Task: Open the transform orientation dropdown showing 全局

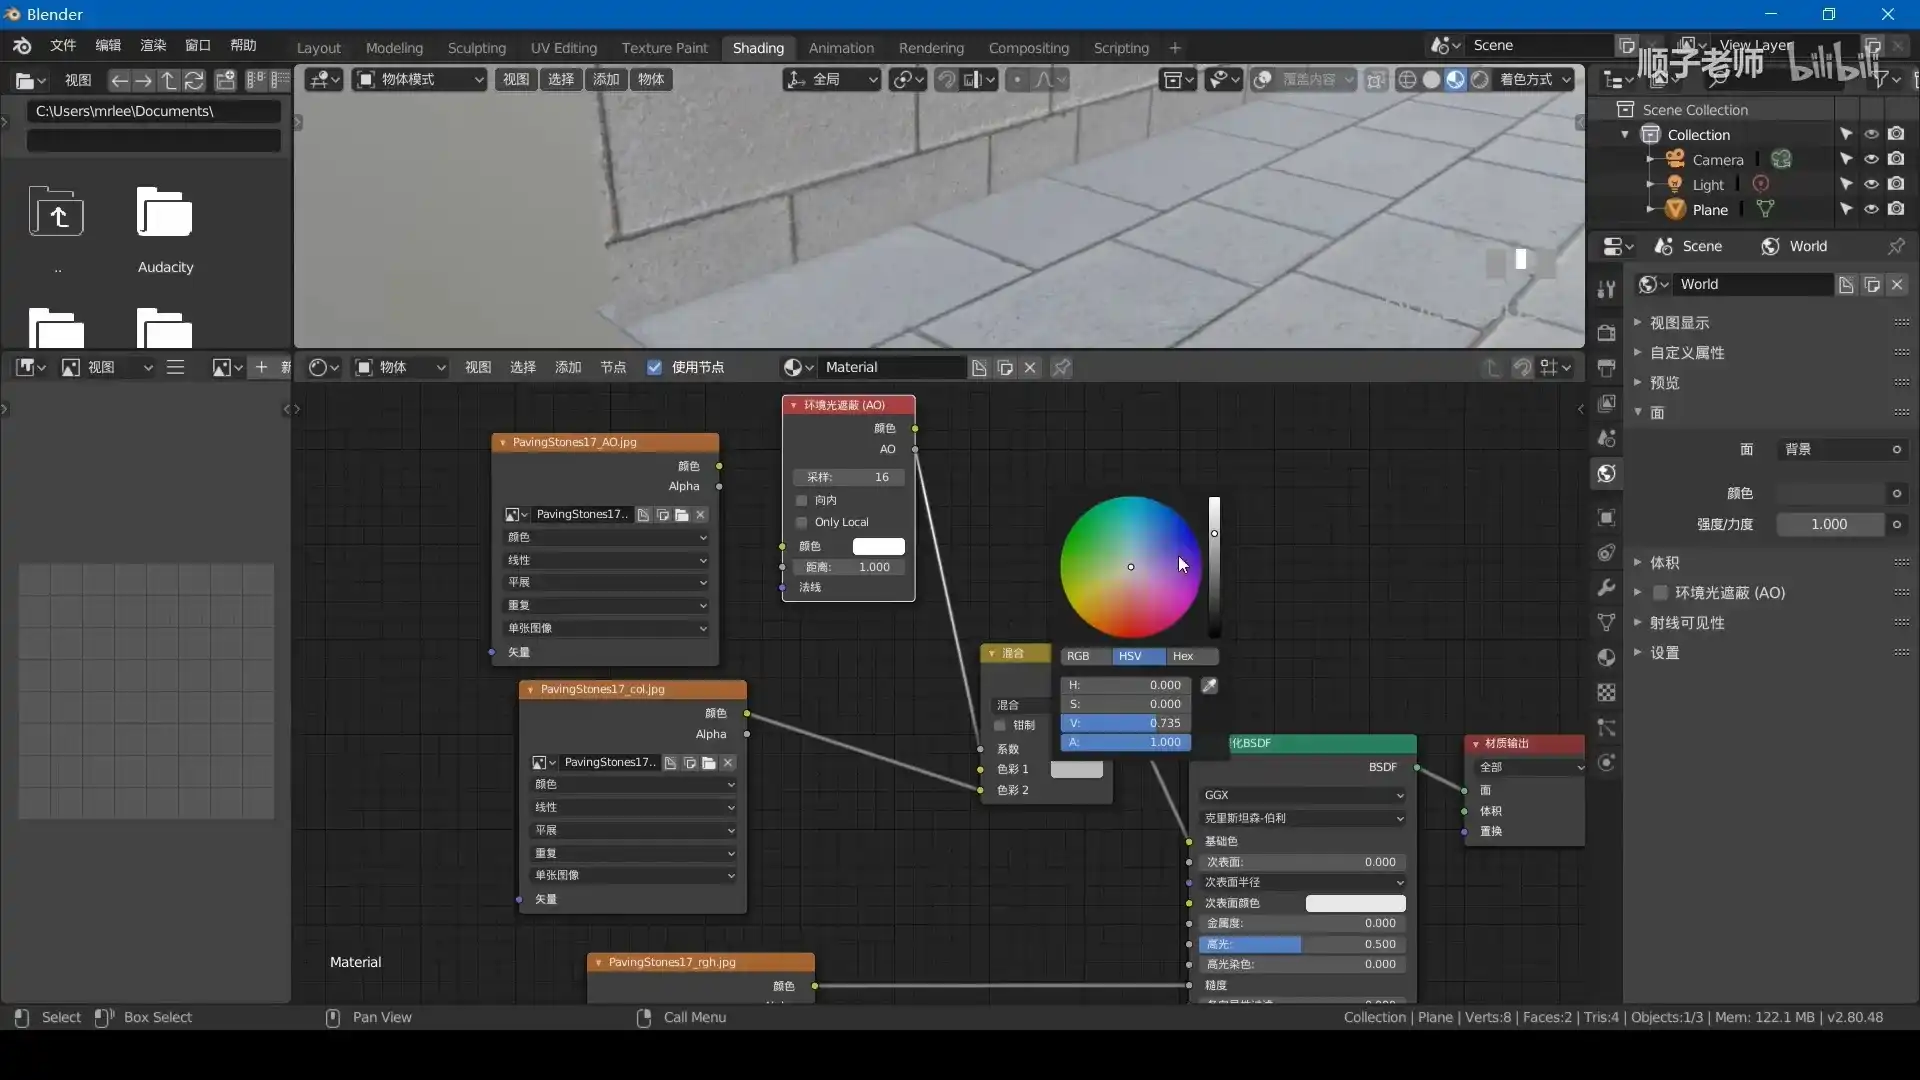Action: [832, 80]
